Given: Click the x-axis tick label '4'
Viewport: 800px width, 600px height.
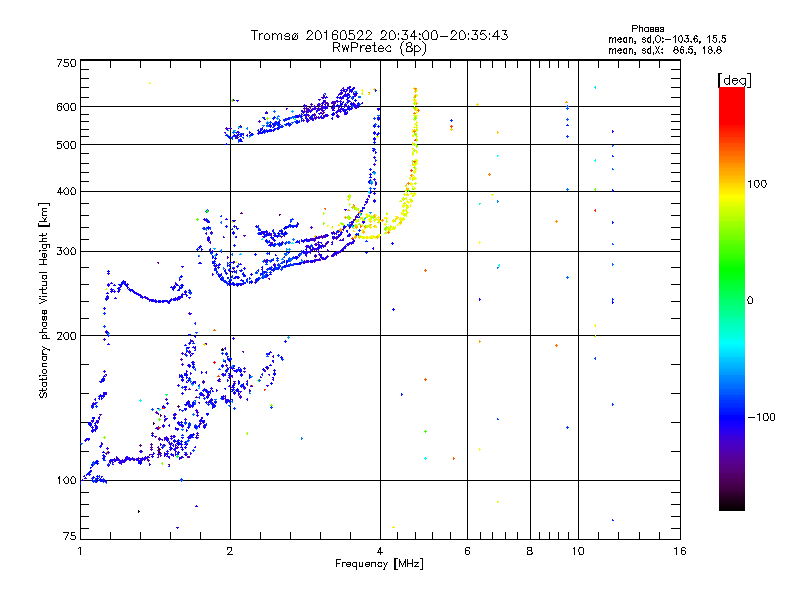Looking at the screenshot, I should coord(380,551).
